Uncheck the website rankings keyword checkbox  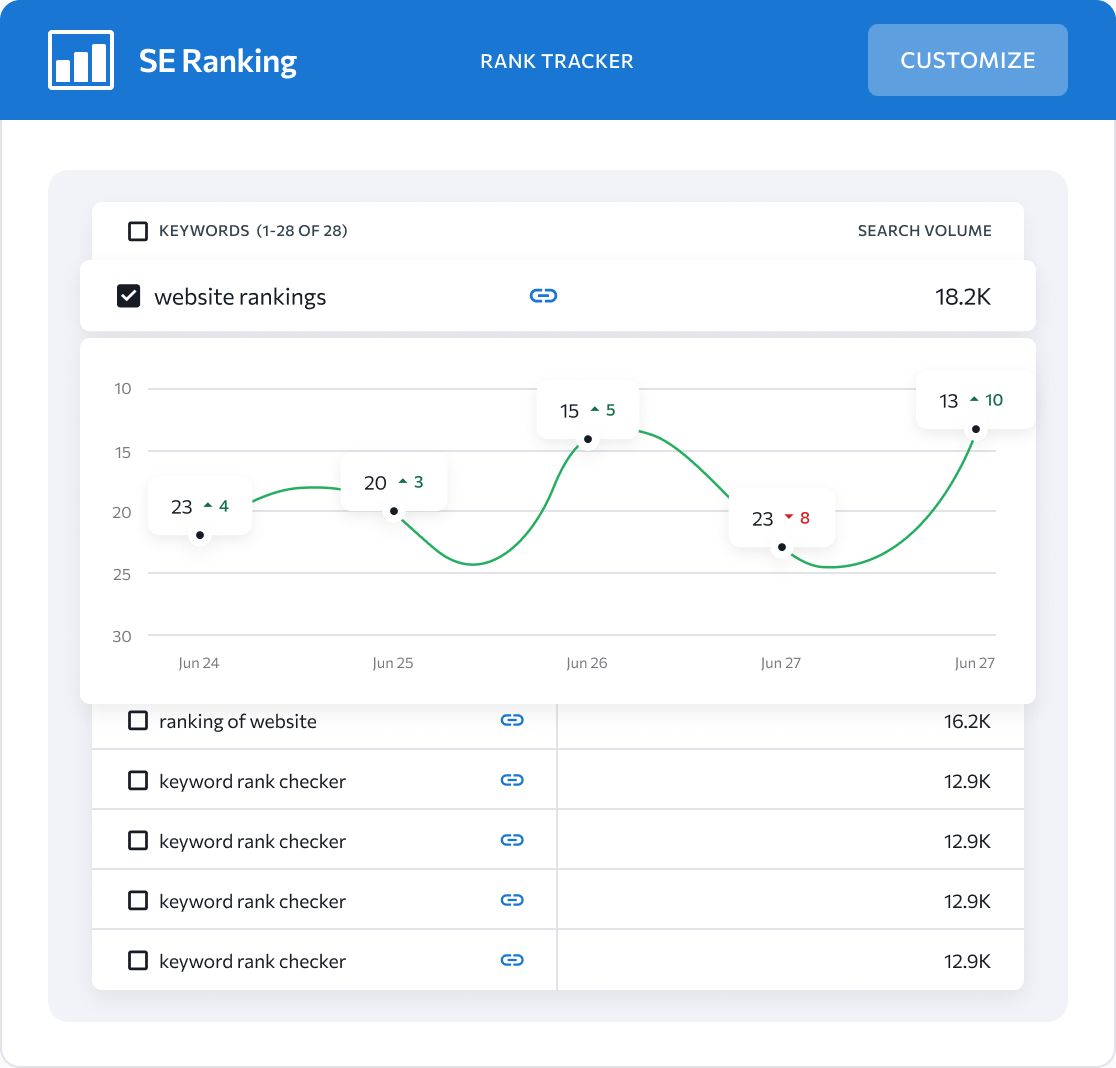tap(128, 296)
